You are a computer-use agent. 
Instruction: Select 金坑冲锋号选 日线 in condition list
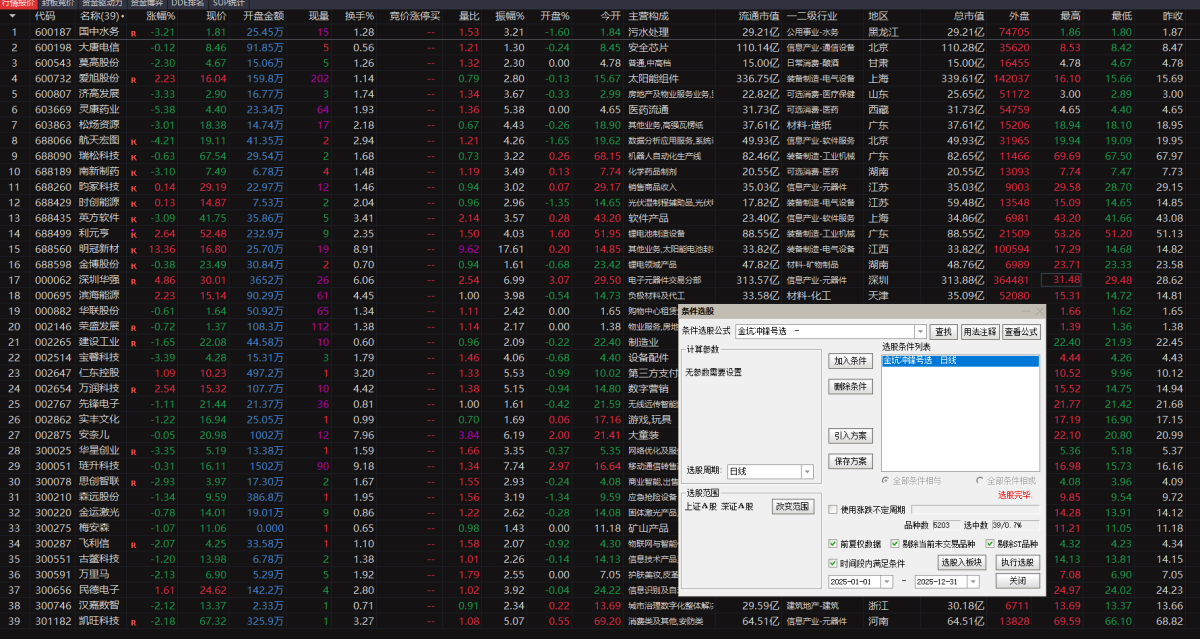click(960, 360)
